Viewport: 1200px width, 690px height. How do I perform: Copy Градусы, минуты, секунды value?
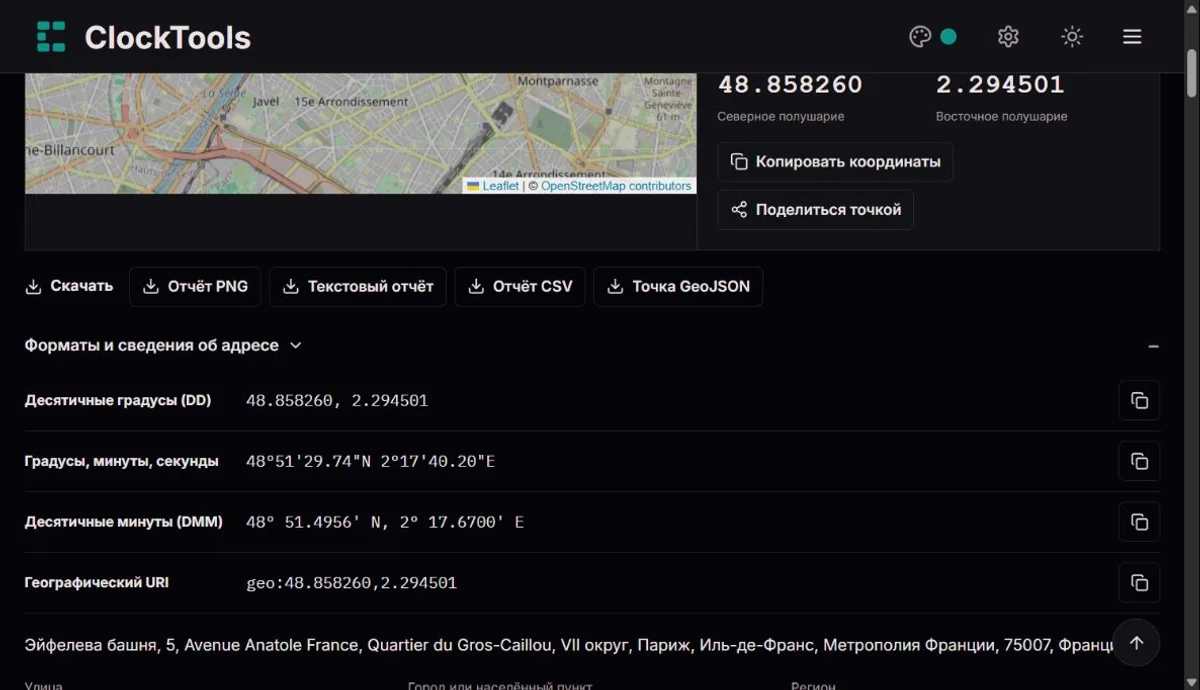click(x=1139, y=462)
